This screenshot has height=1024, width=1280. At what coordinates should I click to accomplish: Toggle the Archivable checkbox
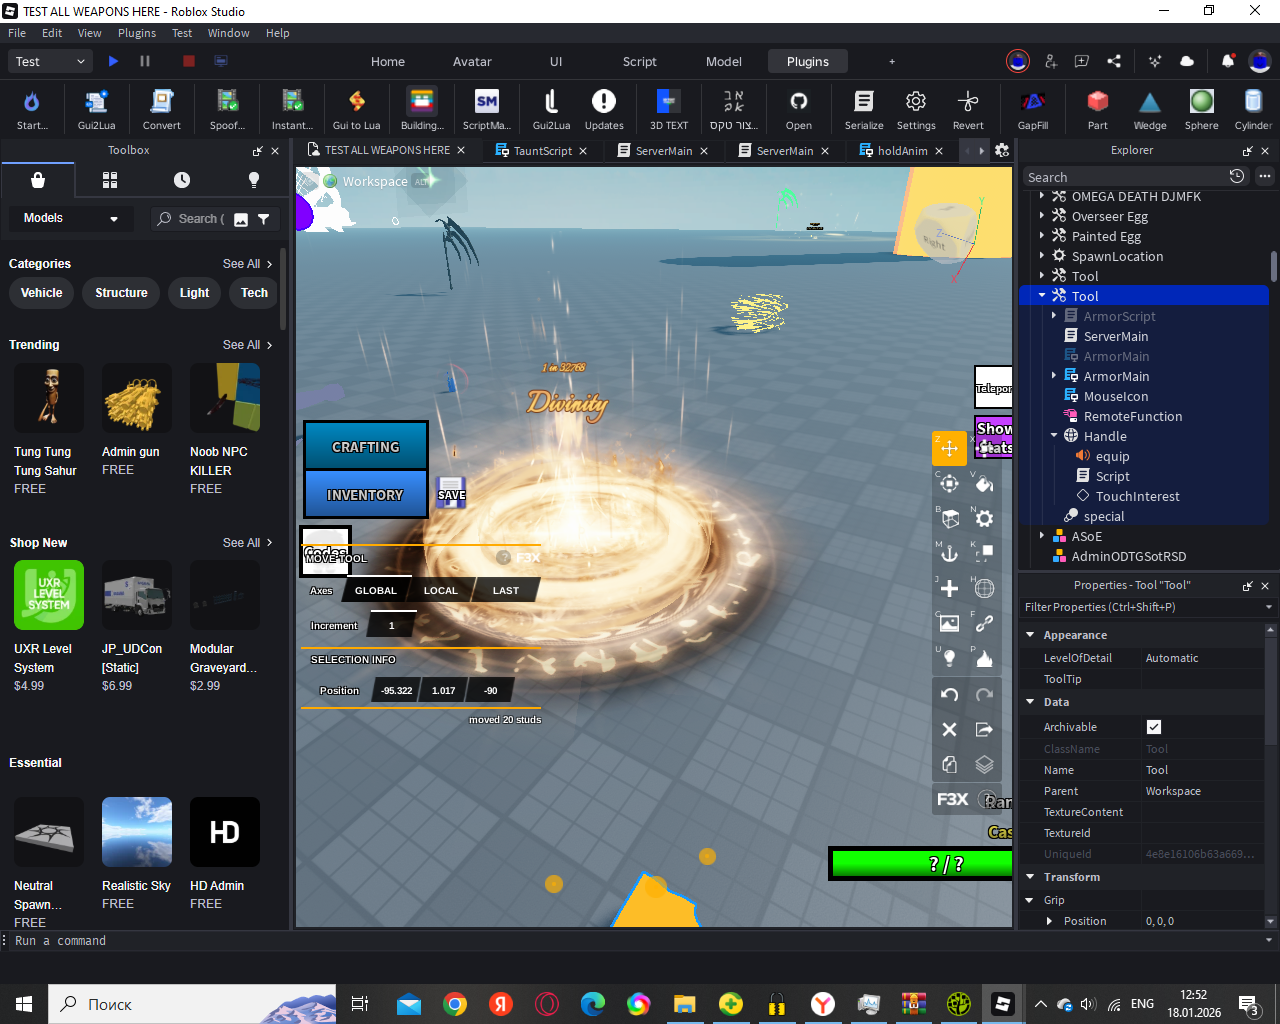pos(1154,727)
